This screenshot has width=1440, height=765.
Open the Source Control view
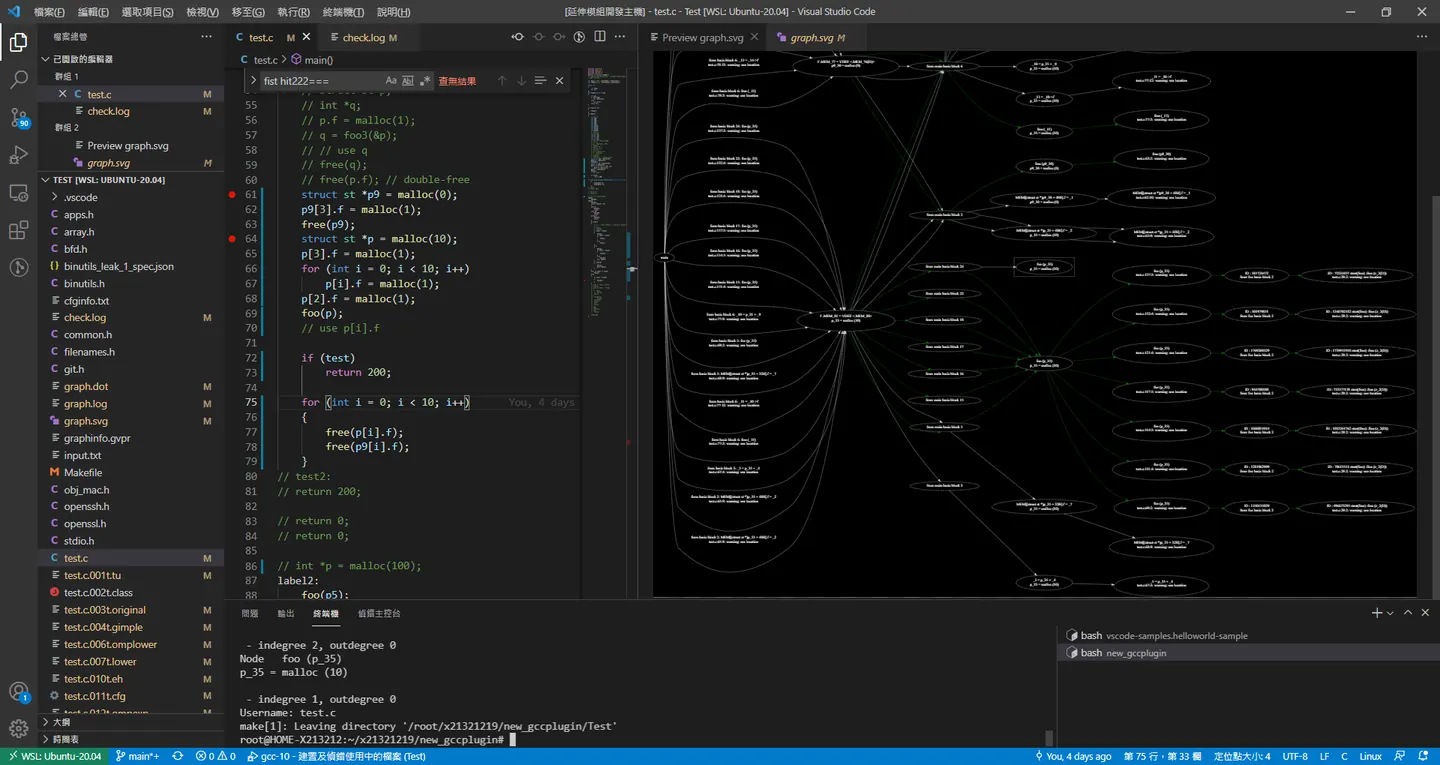pos(18,118)
